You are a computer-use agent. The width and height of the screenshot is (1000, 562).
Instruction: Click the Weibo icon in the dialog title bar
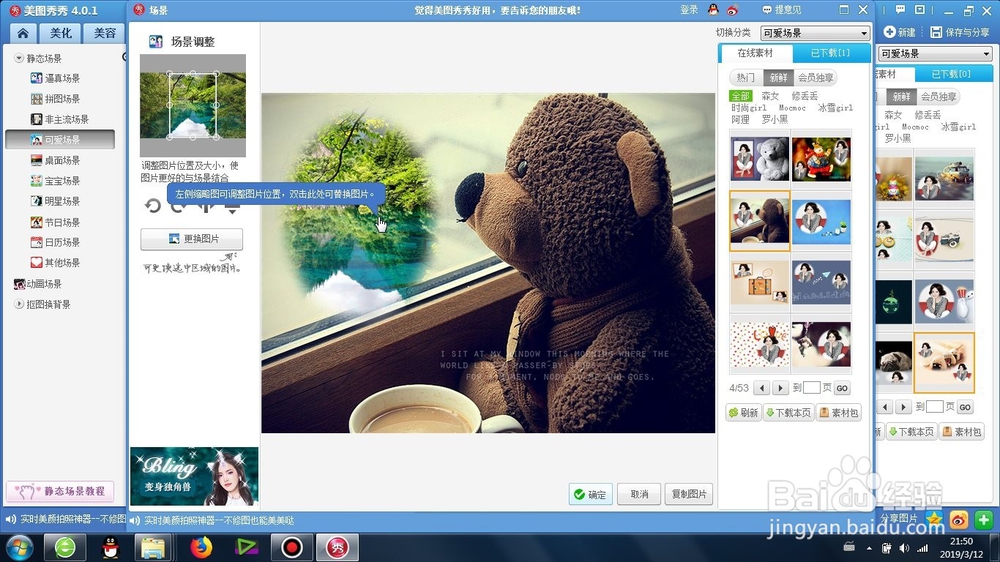[x=733, y=10]
